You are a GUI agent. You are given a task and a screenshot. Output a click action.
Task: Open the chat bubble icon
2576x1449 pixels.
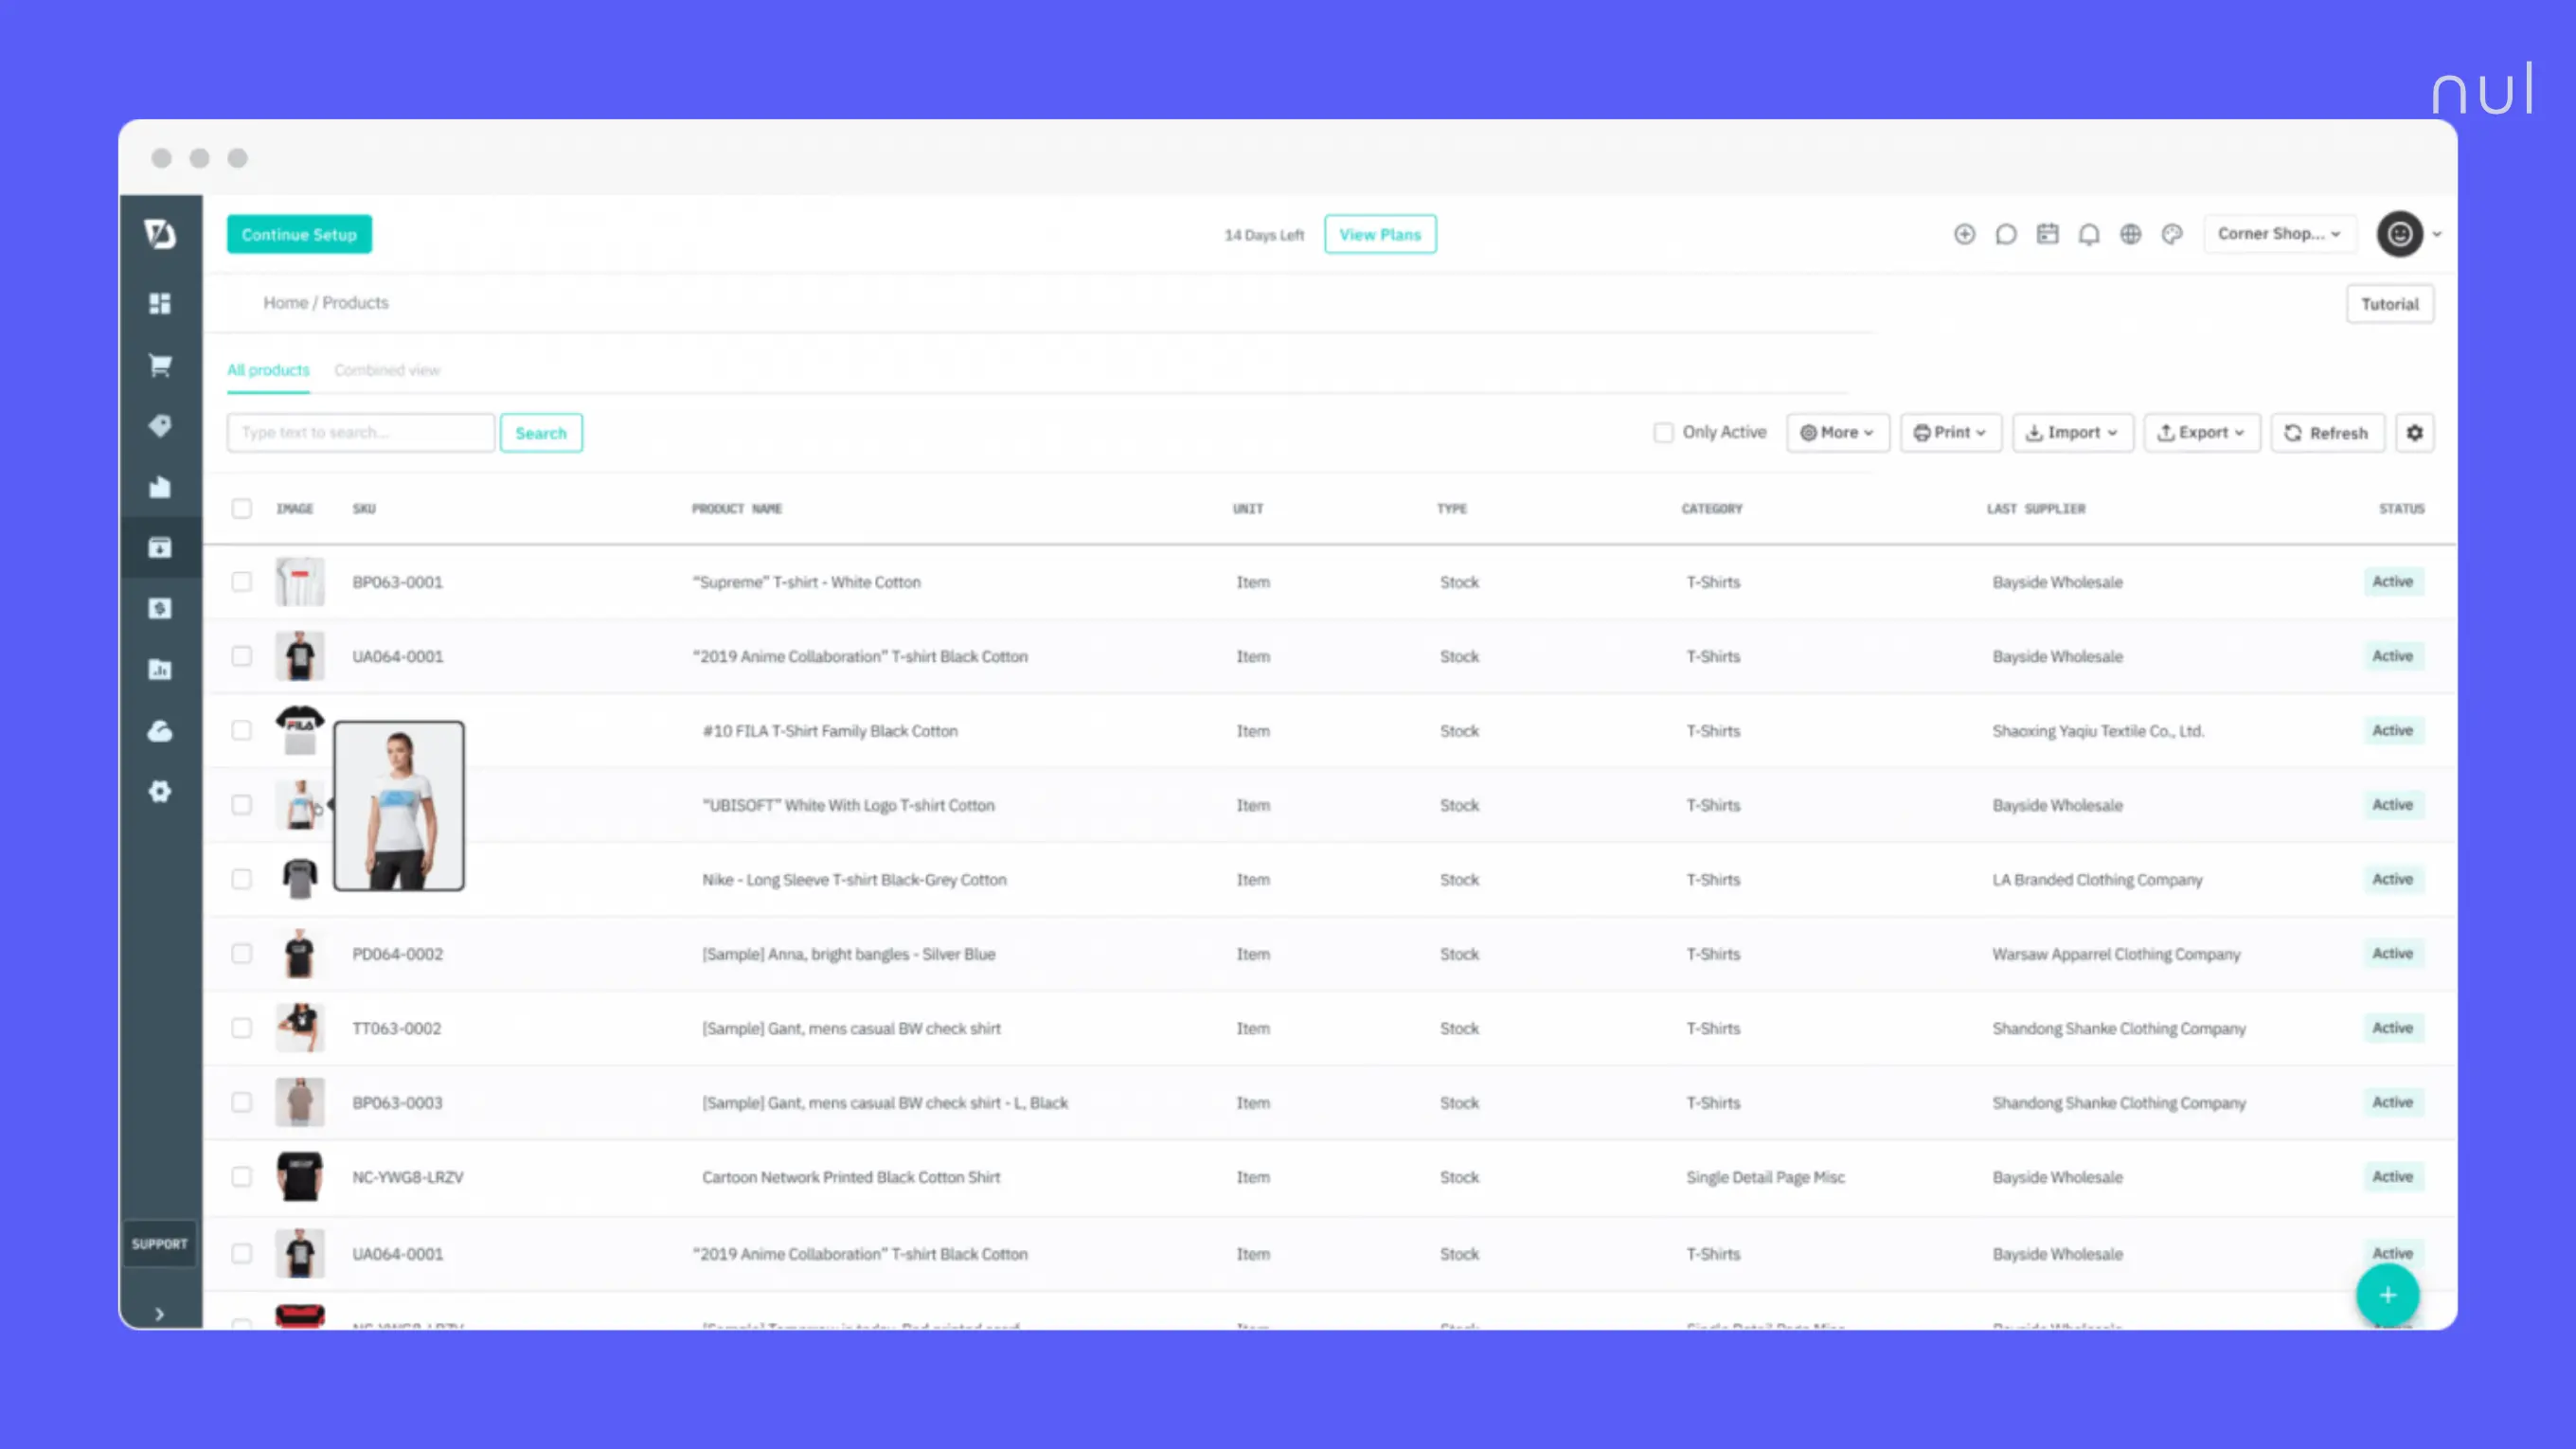[2006, 234]
